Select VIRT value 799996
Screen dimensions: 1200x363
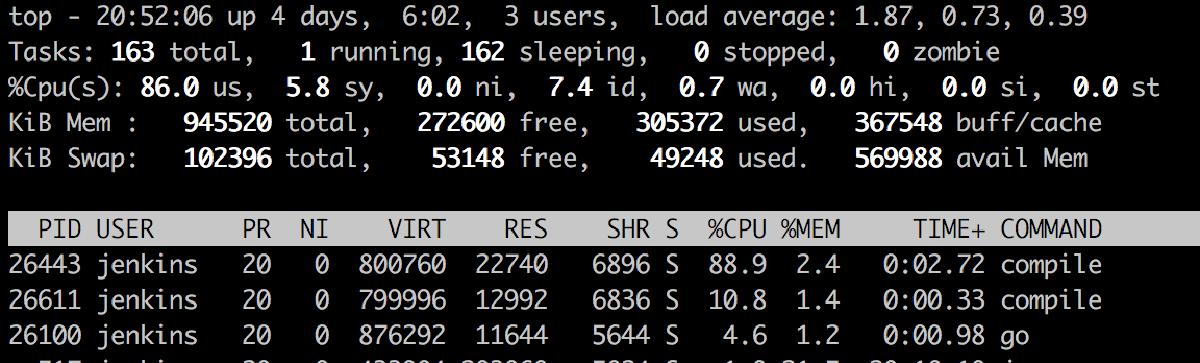tap(402, 300)
